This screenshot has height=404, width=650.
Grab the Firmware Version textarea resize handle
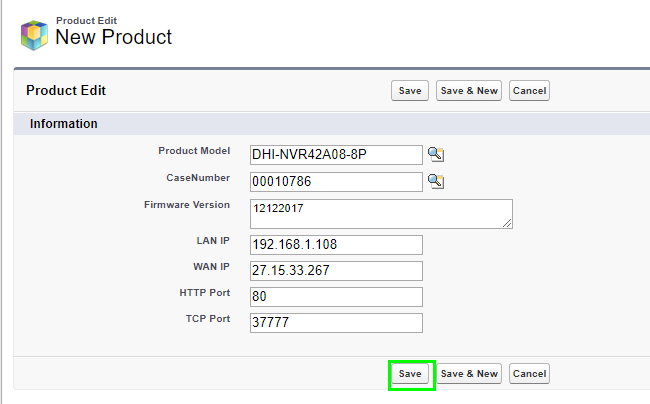pyautogui.click(x=508, y=224)
